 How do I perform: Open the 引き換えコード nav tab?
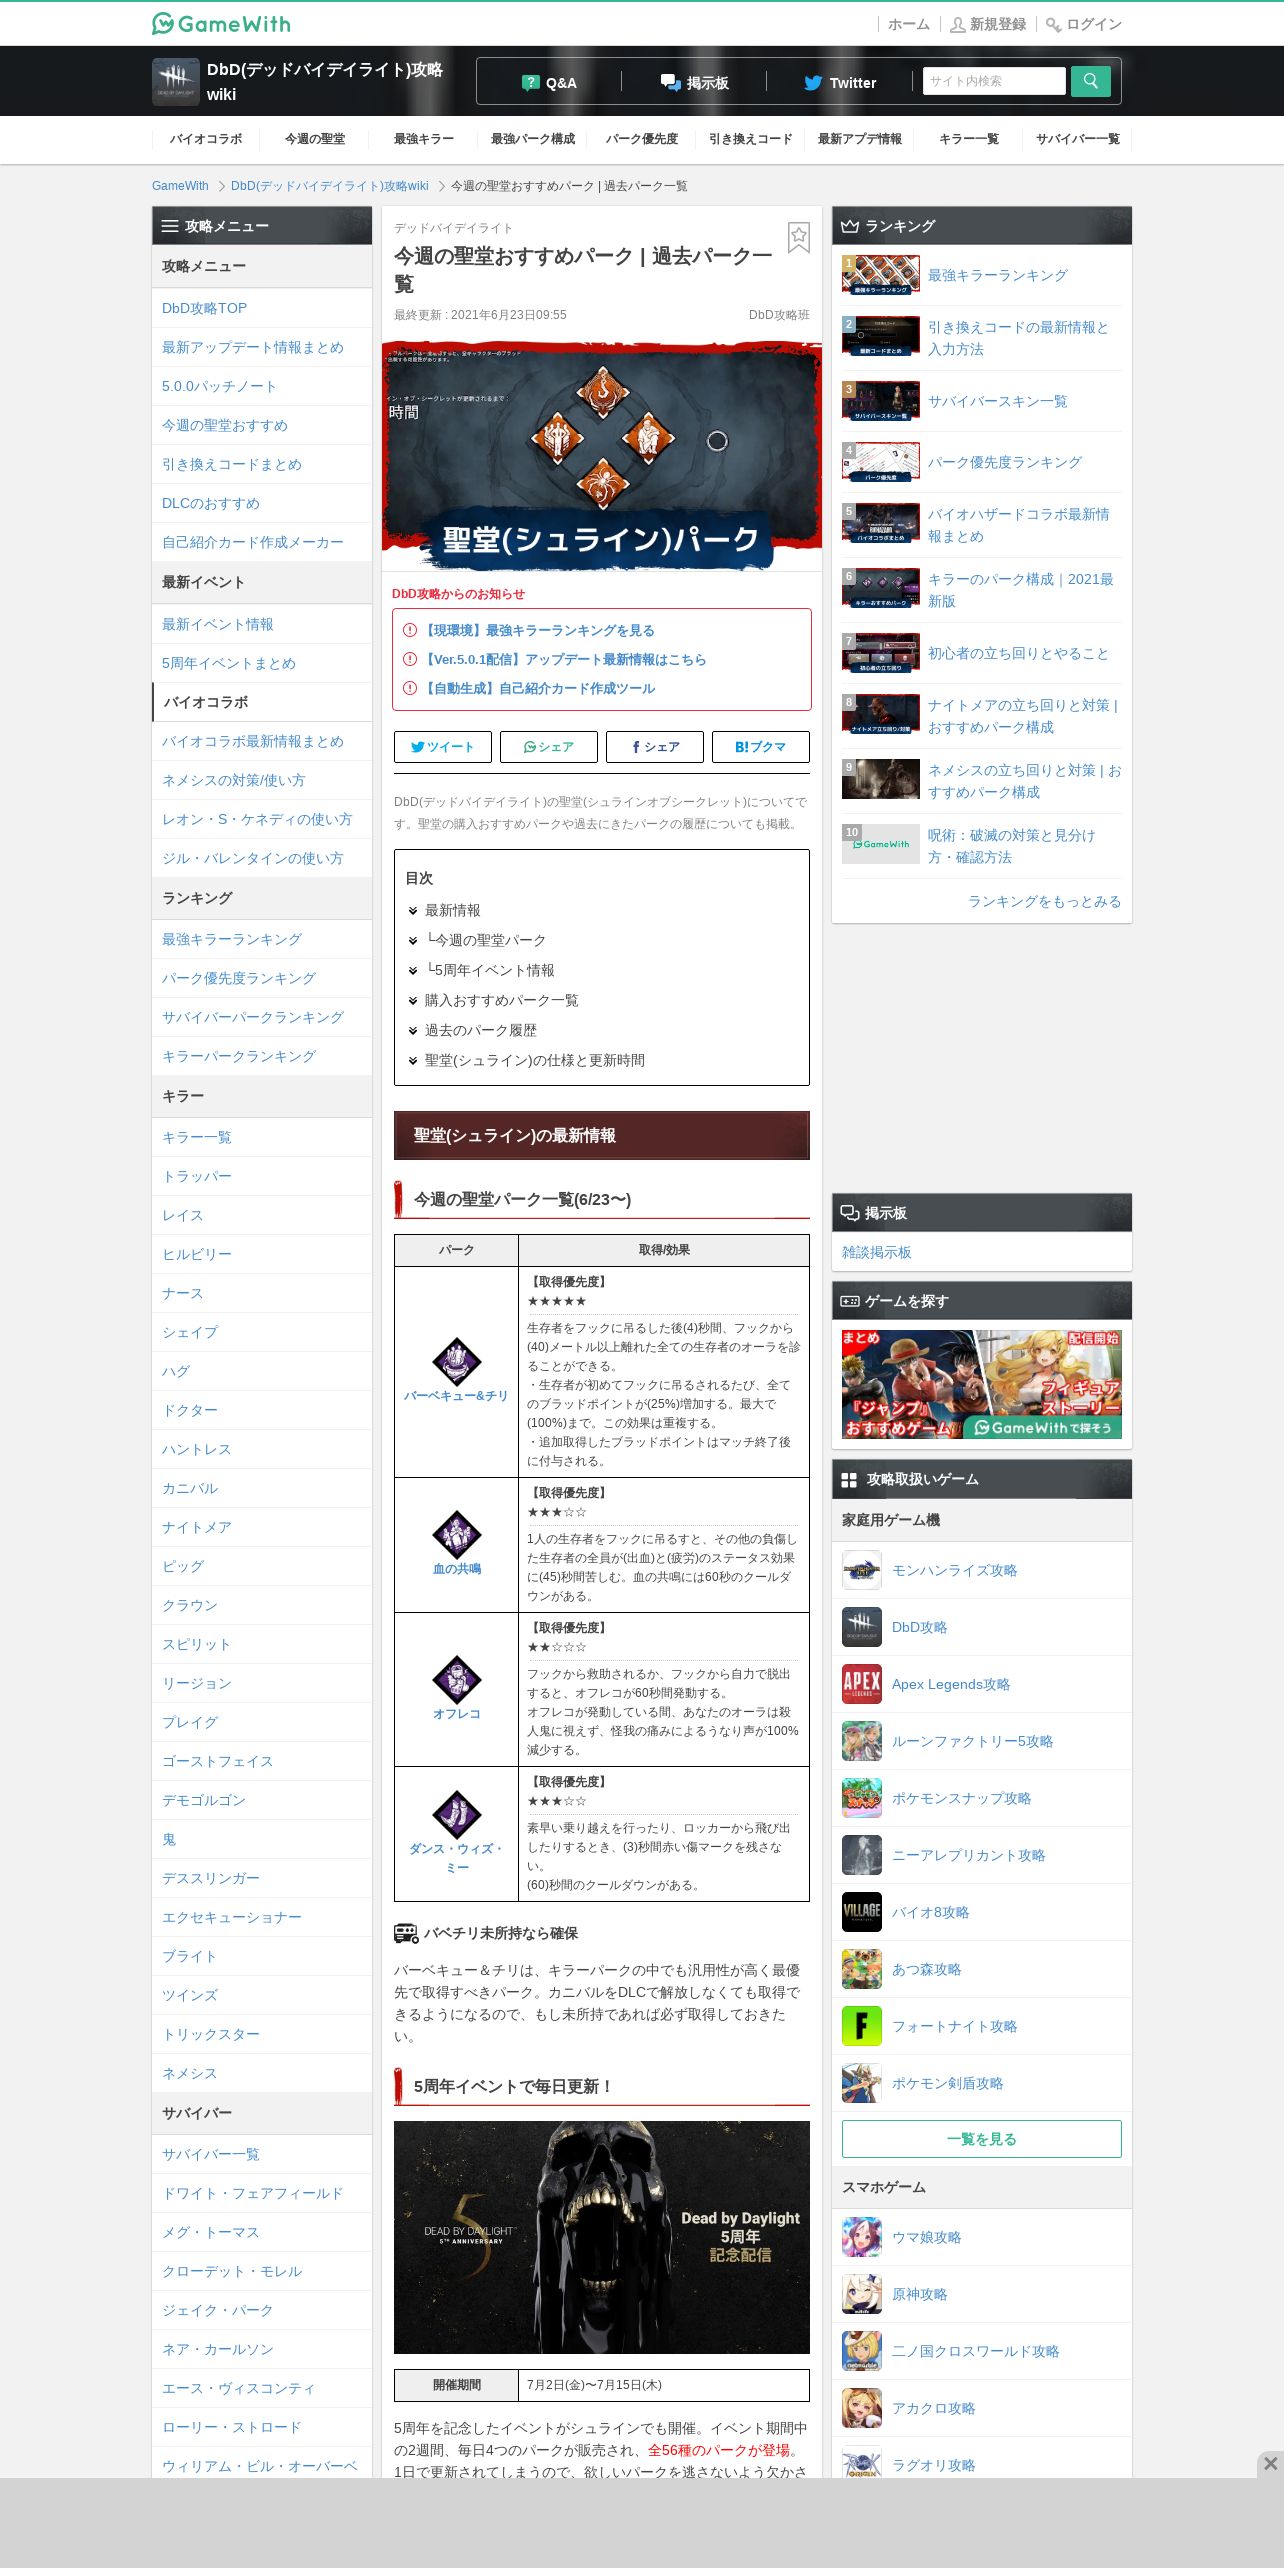tap(751, 139)
